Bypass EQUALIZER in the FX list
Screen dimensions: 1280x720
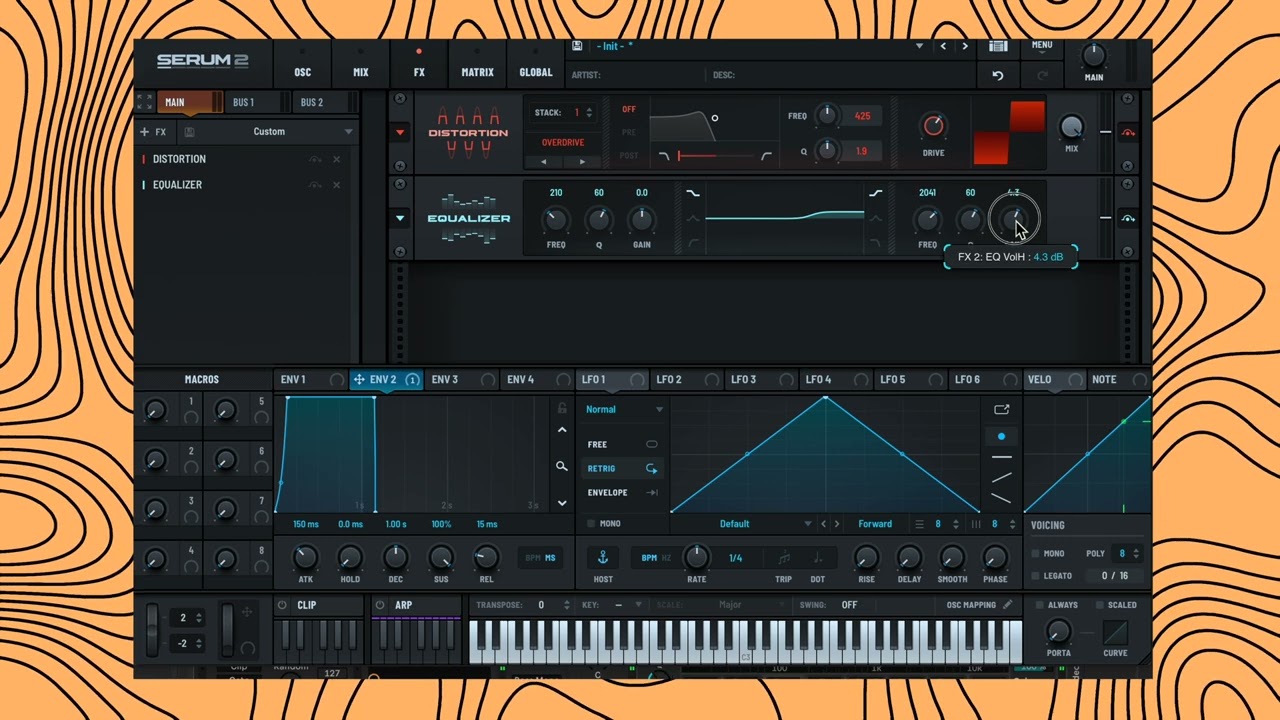pos(315,185)
